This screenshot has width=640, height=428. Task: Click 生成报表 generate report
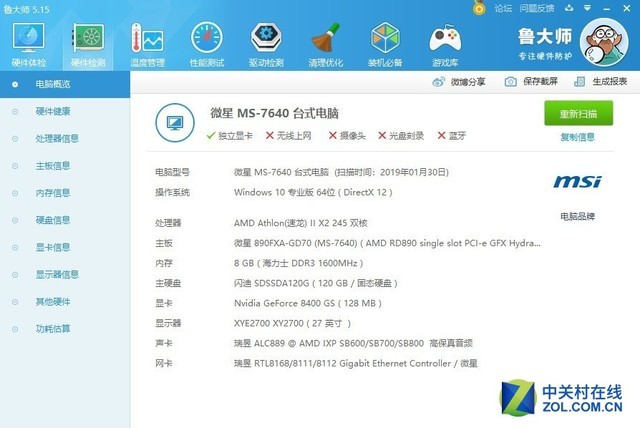tap(600, 82)
